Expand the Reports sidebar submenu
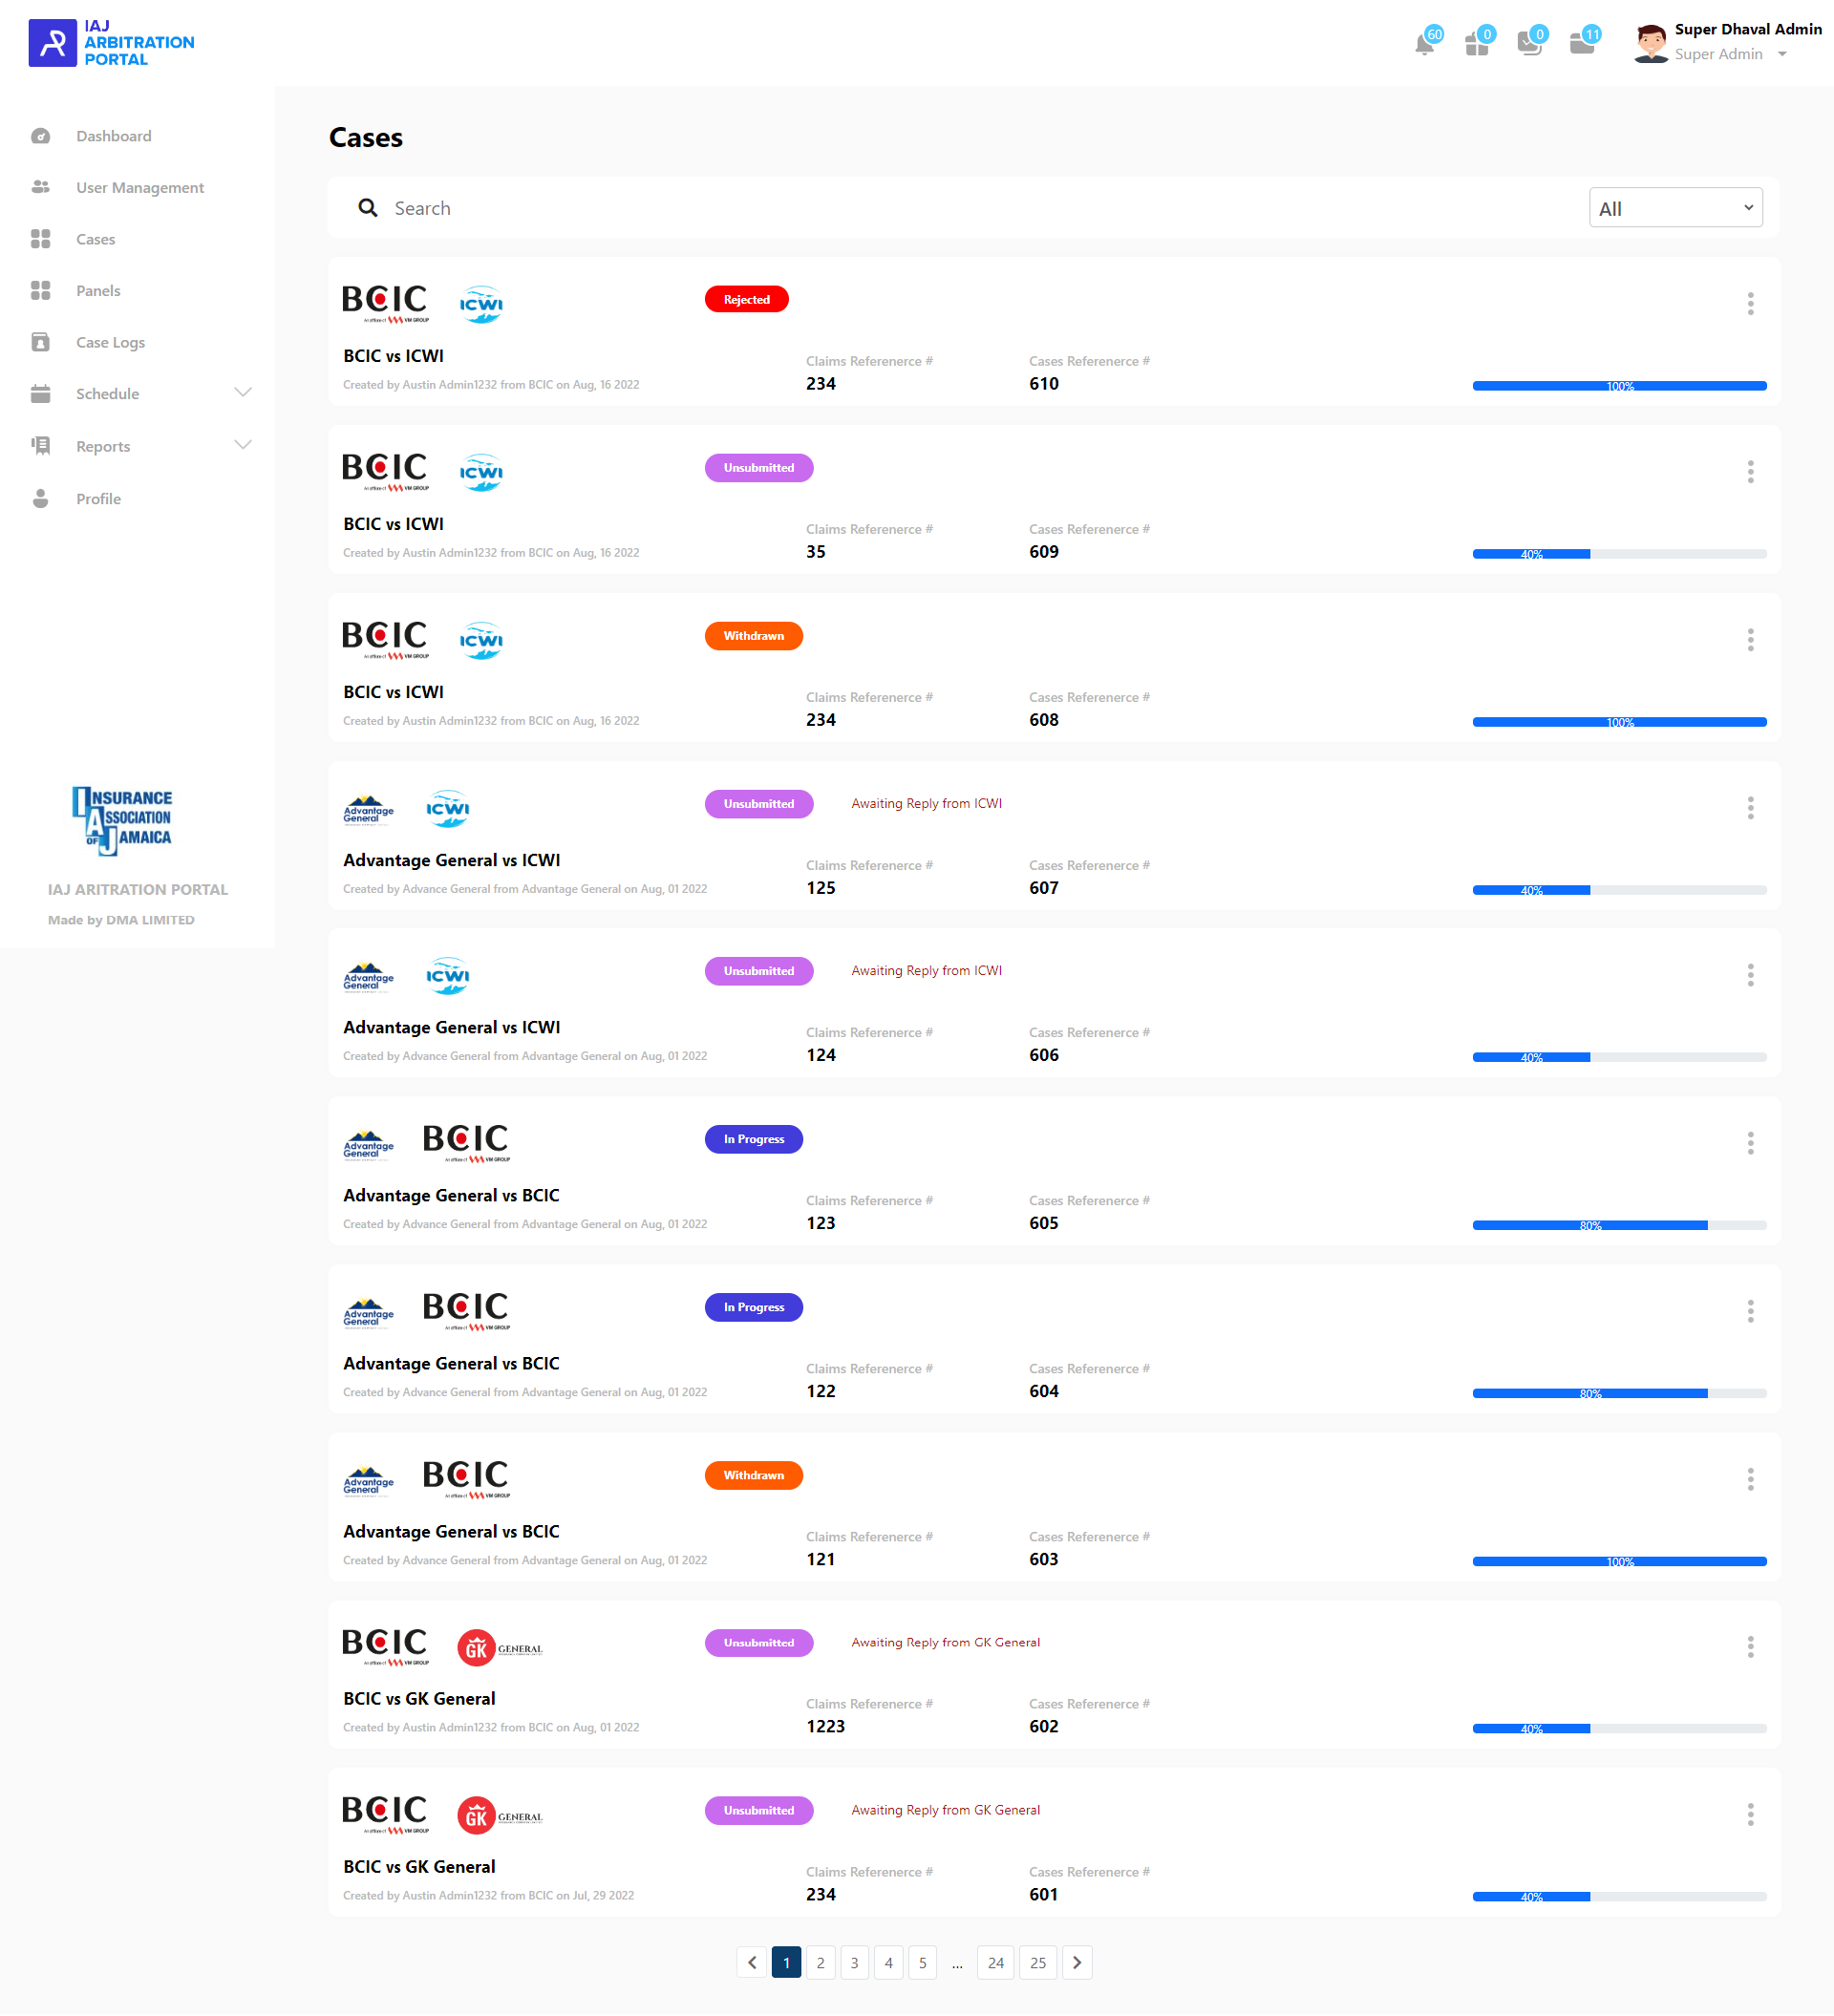 (x=242, y=445)
